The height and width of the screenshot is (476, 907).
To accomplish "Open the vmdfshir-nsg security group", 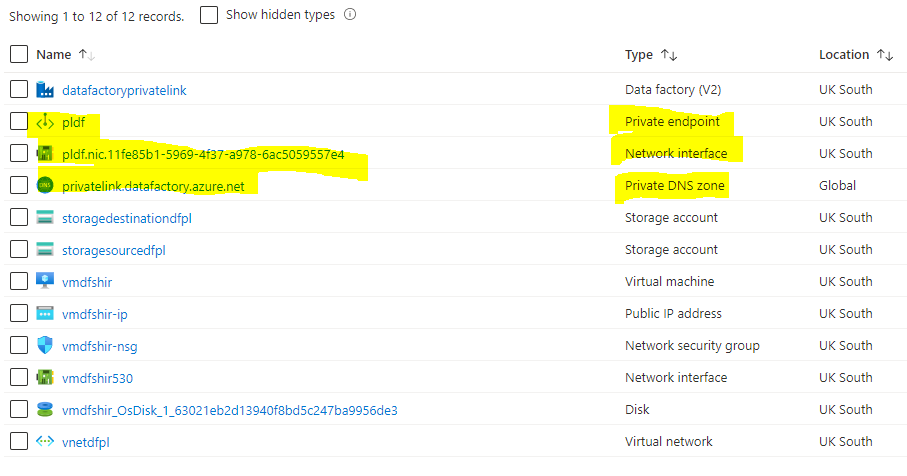I will tap(99, 346).
